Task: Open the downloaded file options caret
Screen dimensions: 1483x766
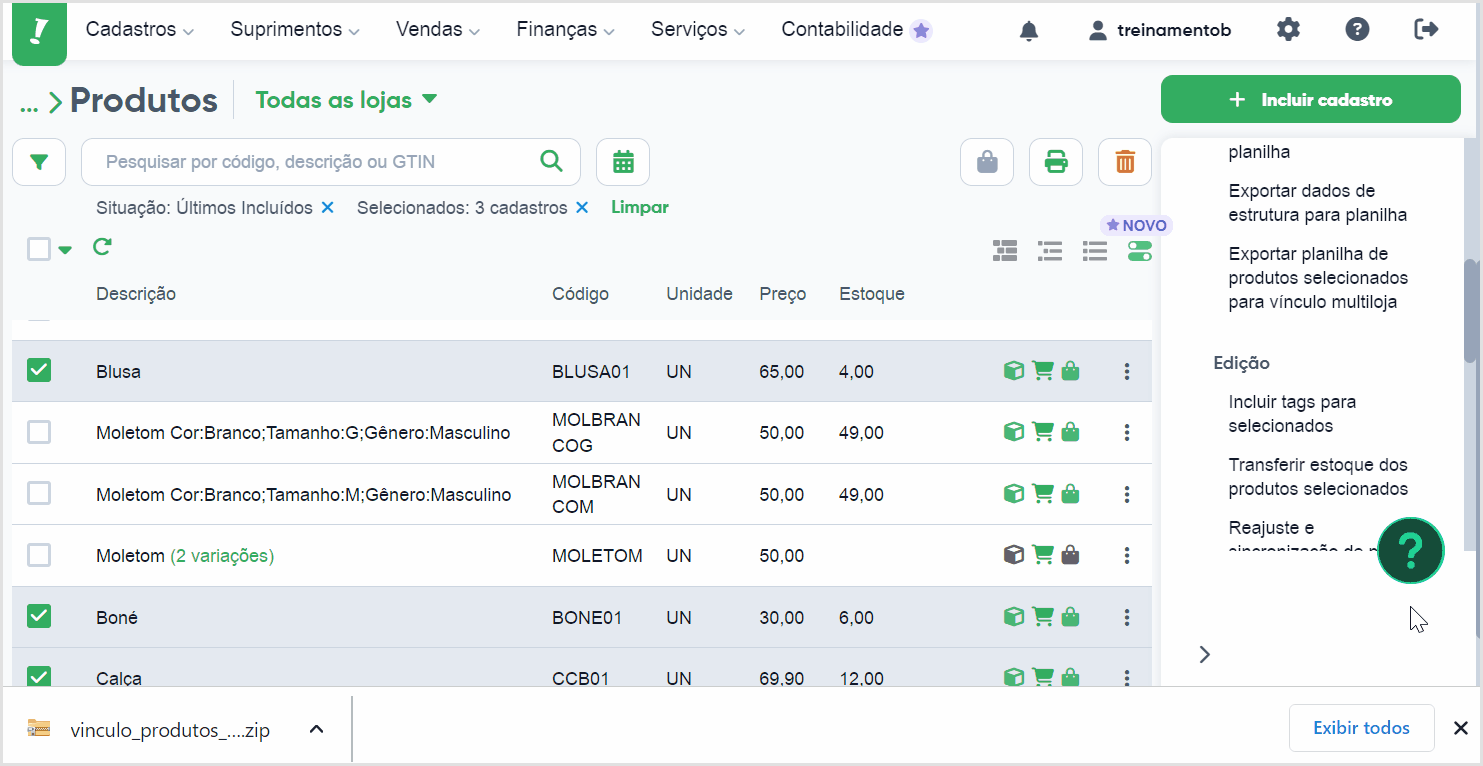Action: click(x=316, y=729)
